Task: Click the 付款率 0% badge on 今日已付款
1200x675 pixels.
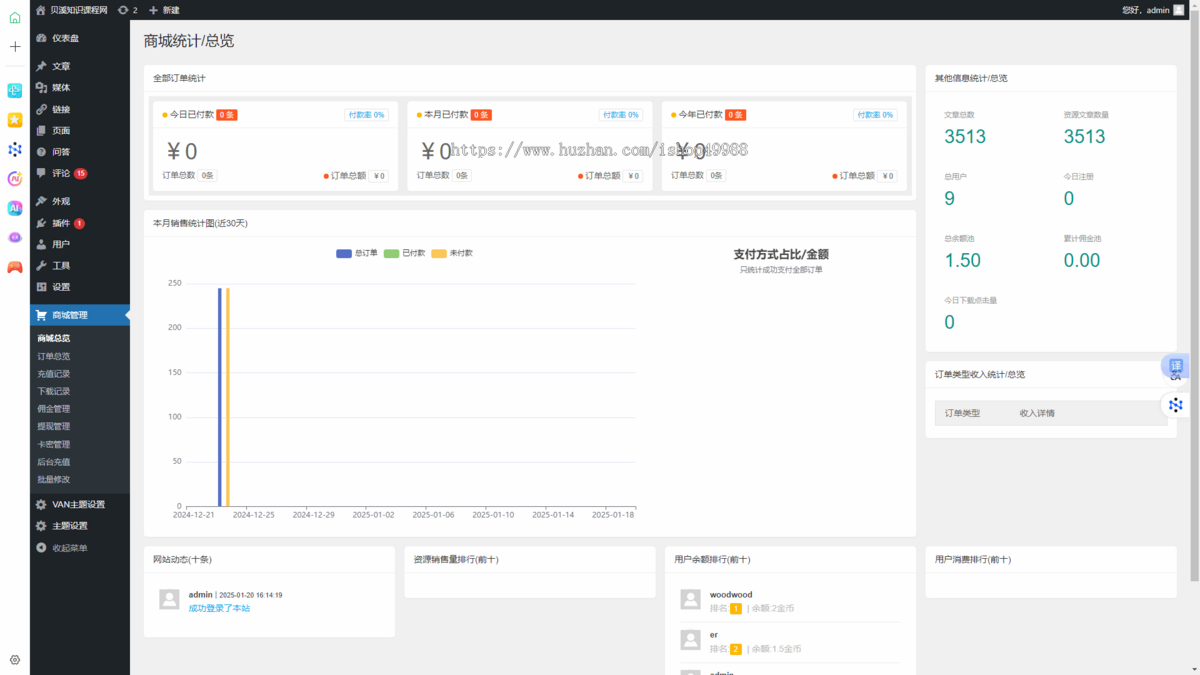Action: click(368, 114)
